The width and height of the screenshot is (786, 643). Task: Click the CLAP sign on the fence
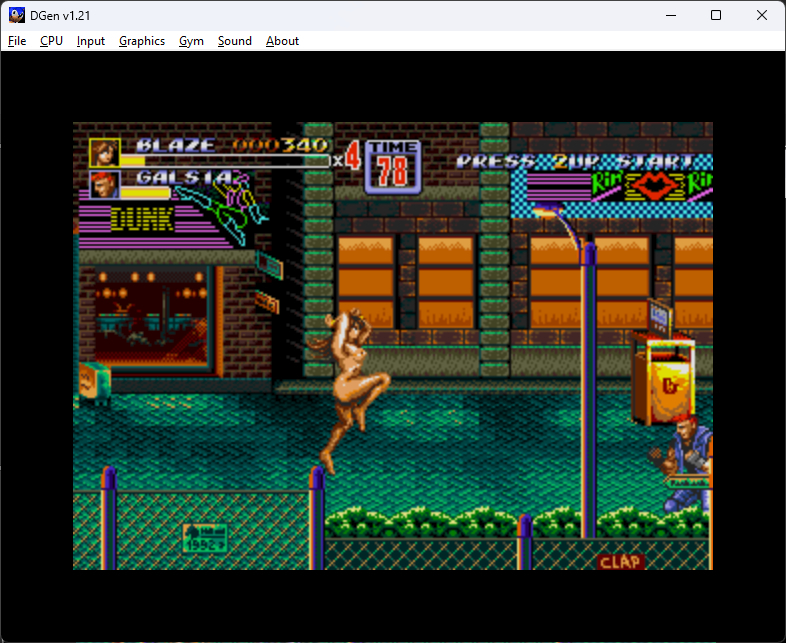coord(620,562)
